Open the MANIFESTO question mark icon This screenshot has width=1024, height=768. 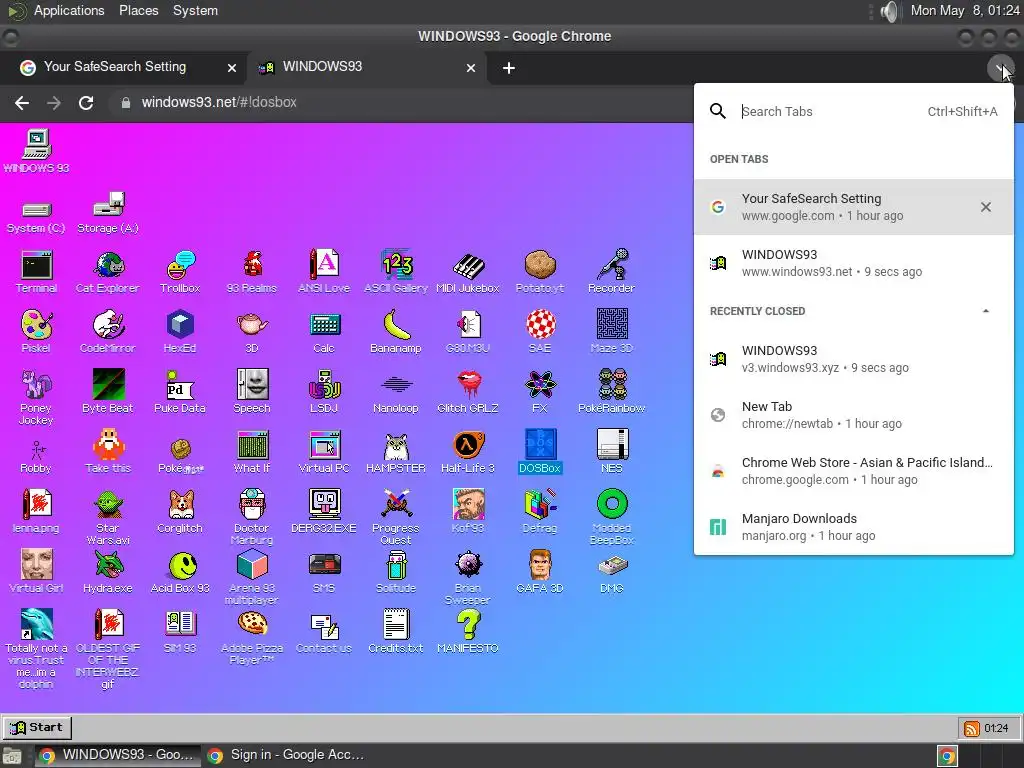(468, 632)
